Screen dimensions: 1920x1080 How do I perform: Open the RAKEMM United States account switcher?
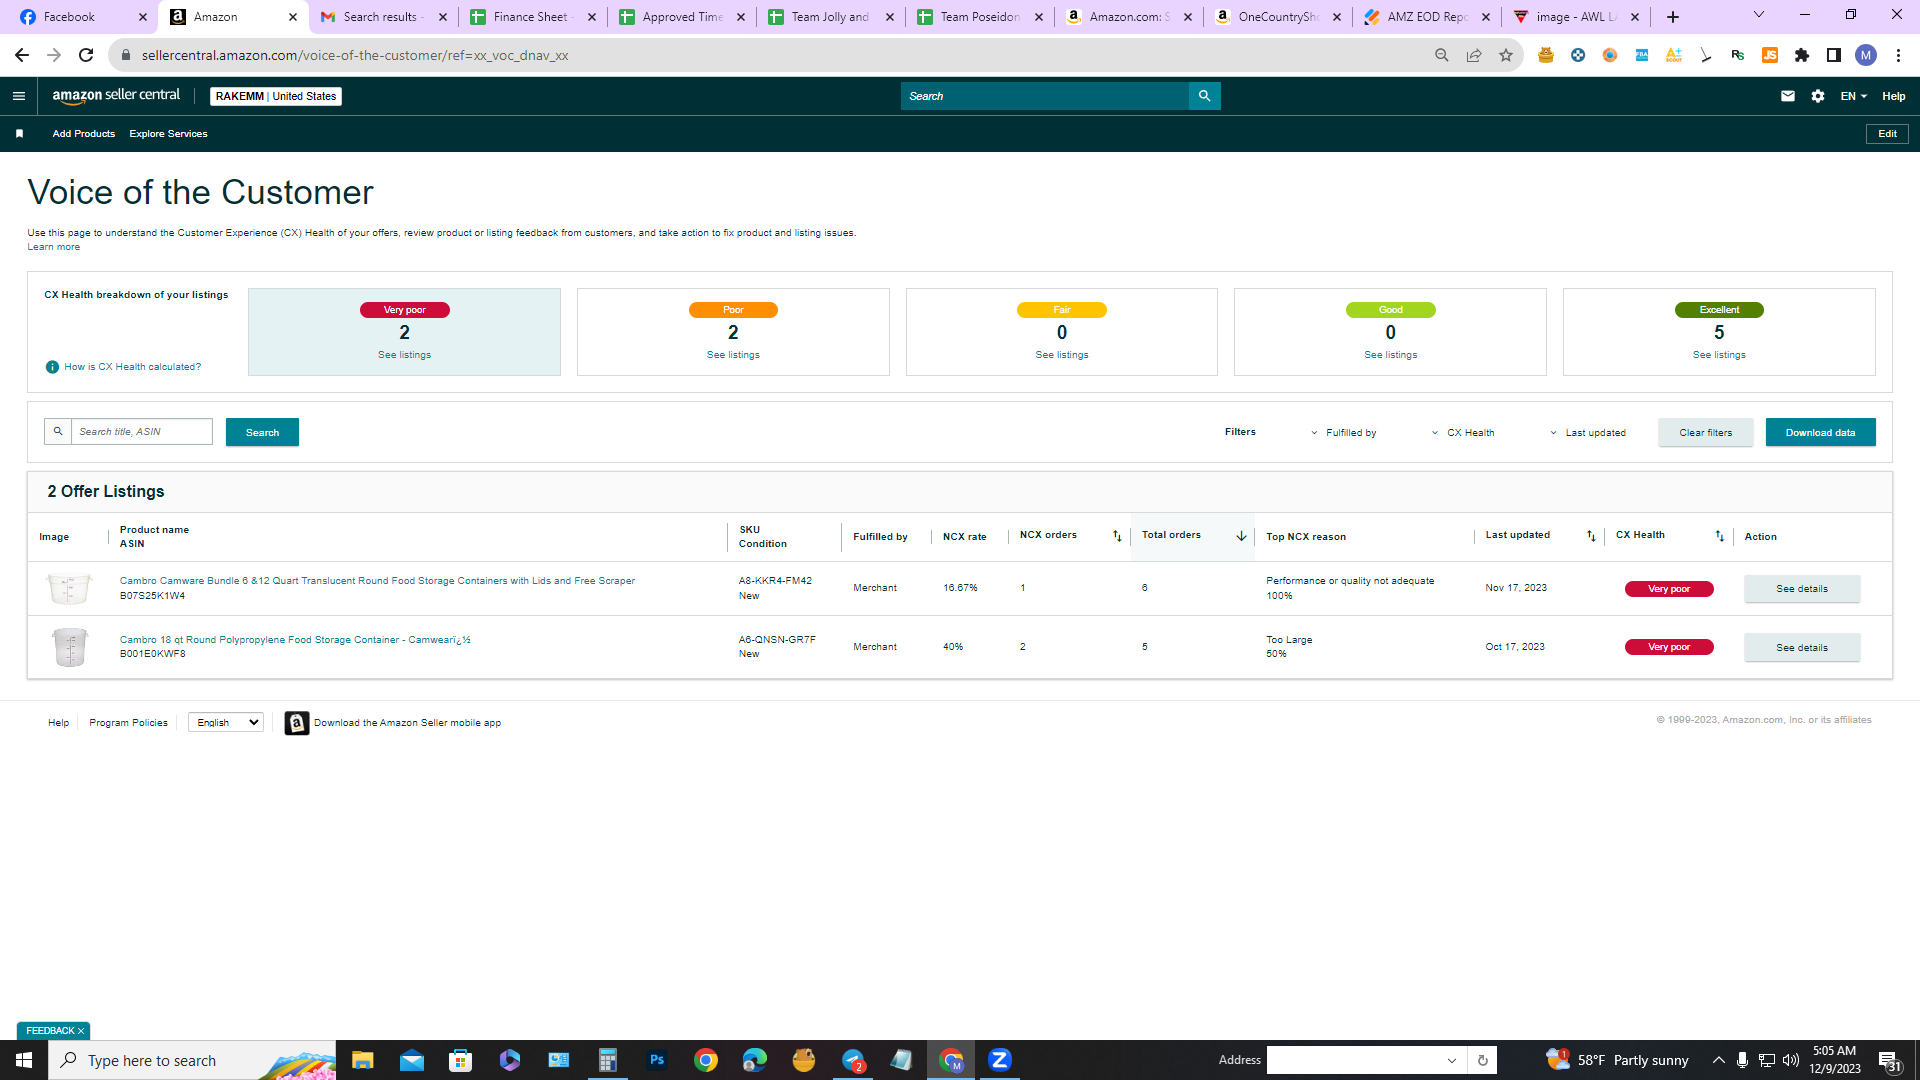276,96
